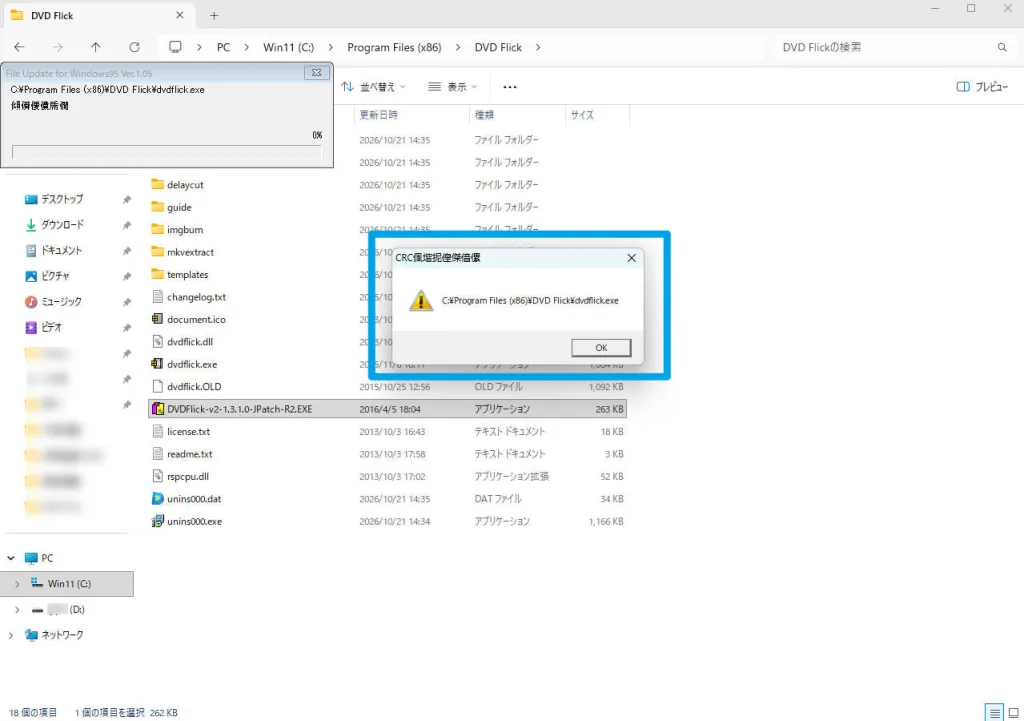1024x721 pixels.
Task: Close the File Update for Windows95 window
Action: point(317,72)
